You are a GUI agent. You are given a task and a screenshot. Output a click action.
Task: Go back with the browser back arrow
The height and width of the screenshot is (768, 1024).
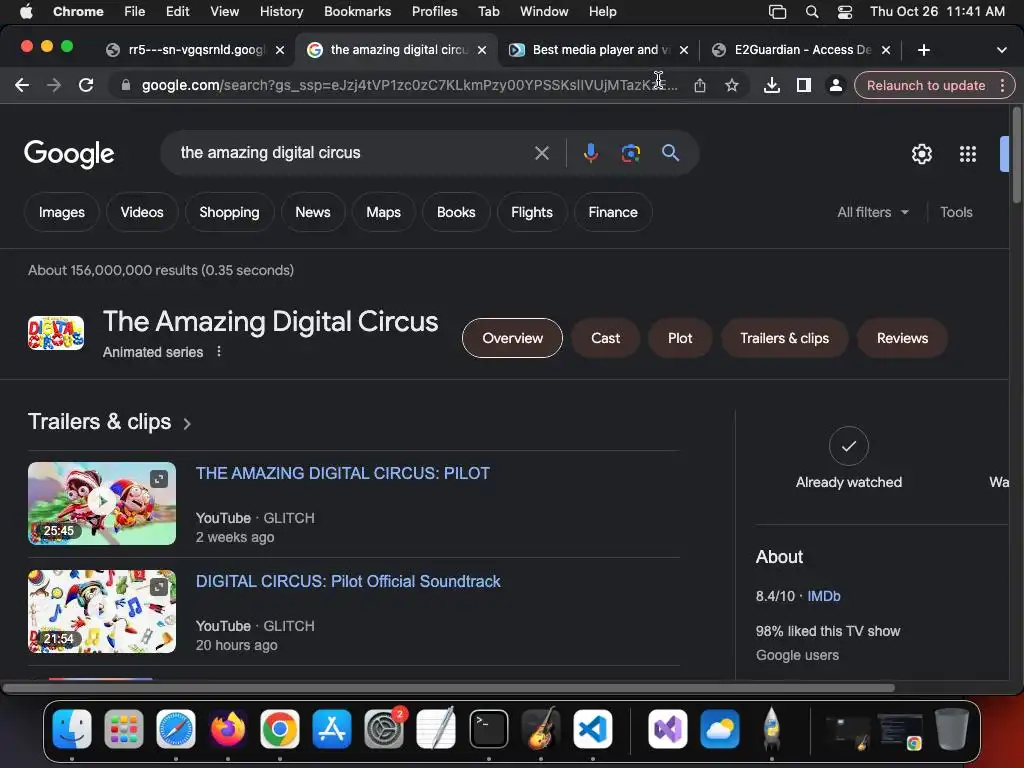[22, 86]
